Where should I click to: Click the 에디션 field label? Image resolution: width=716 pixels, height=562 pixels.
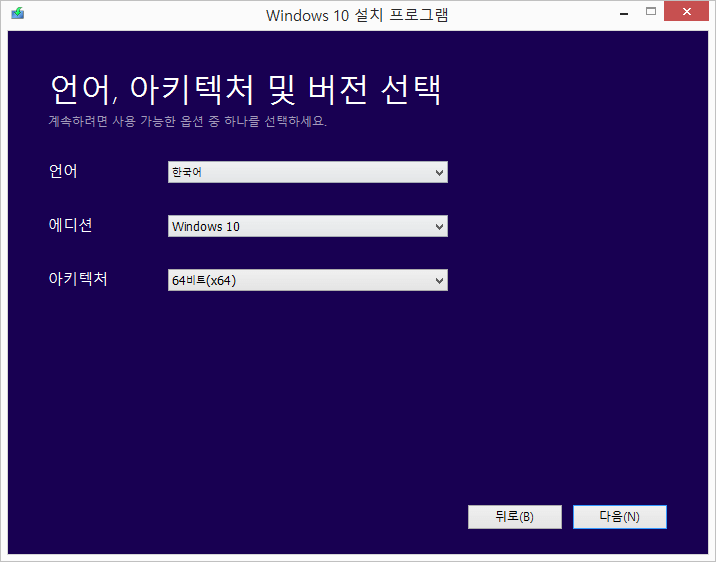point(70,225)
